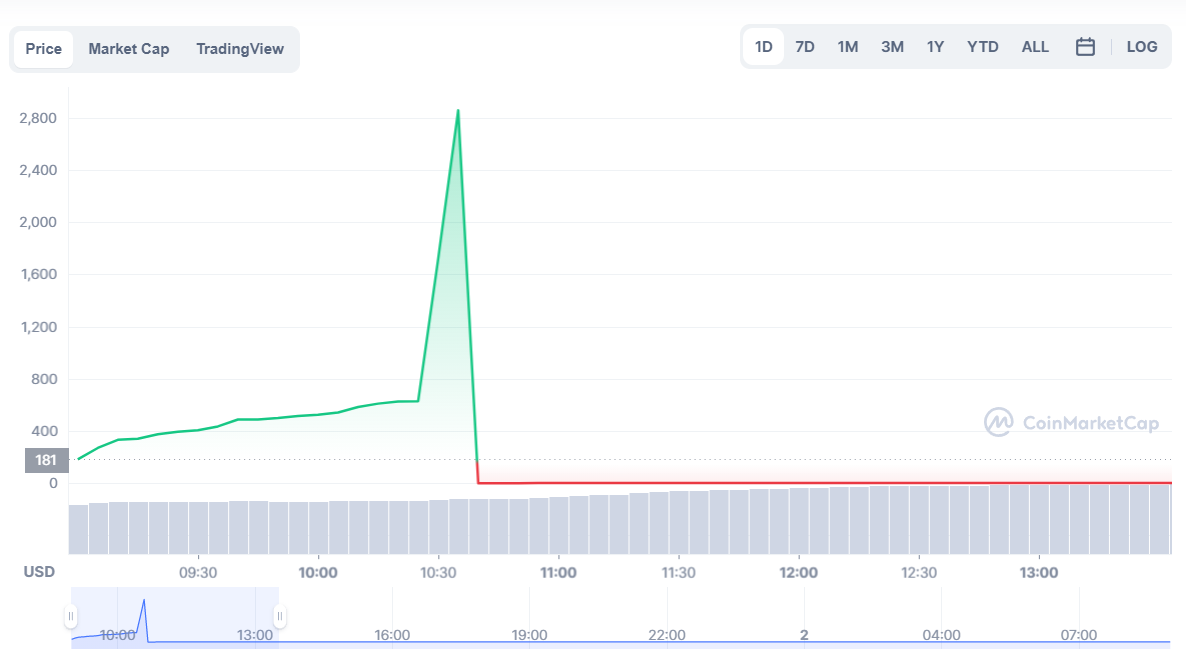Image resolution: width=1186 pixels, height=662 pixels.
Task: Click the mini chart at 19:00
Action: pos(529,636)
